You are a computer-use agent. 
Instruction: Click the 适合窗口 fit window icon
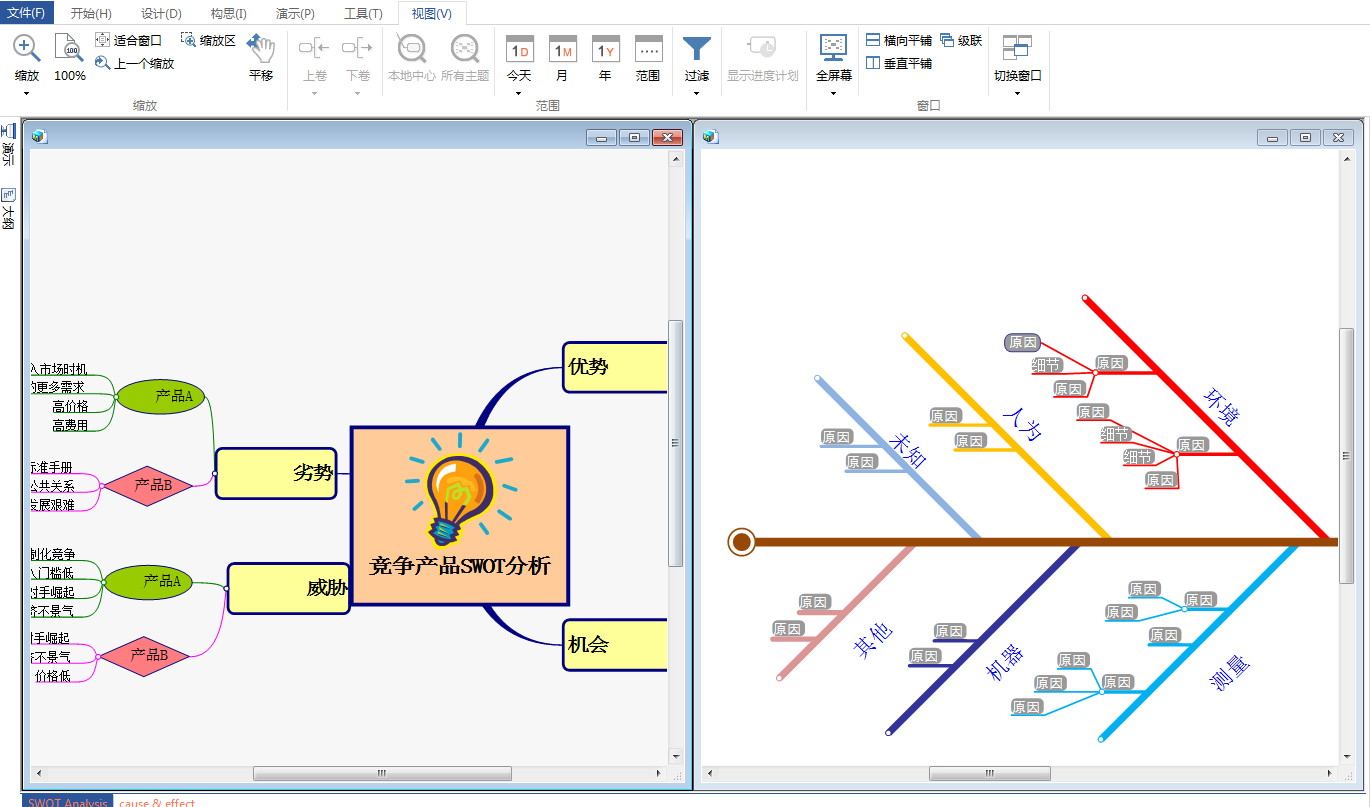click(x=103, y=40)
